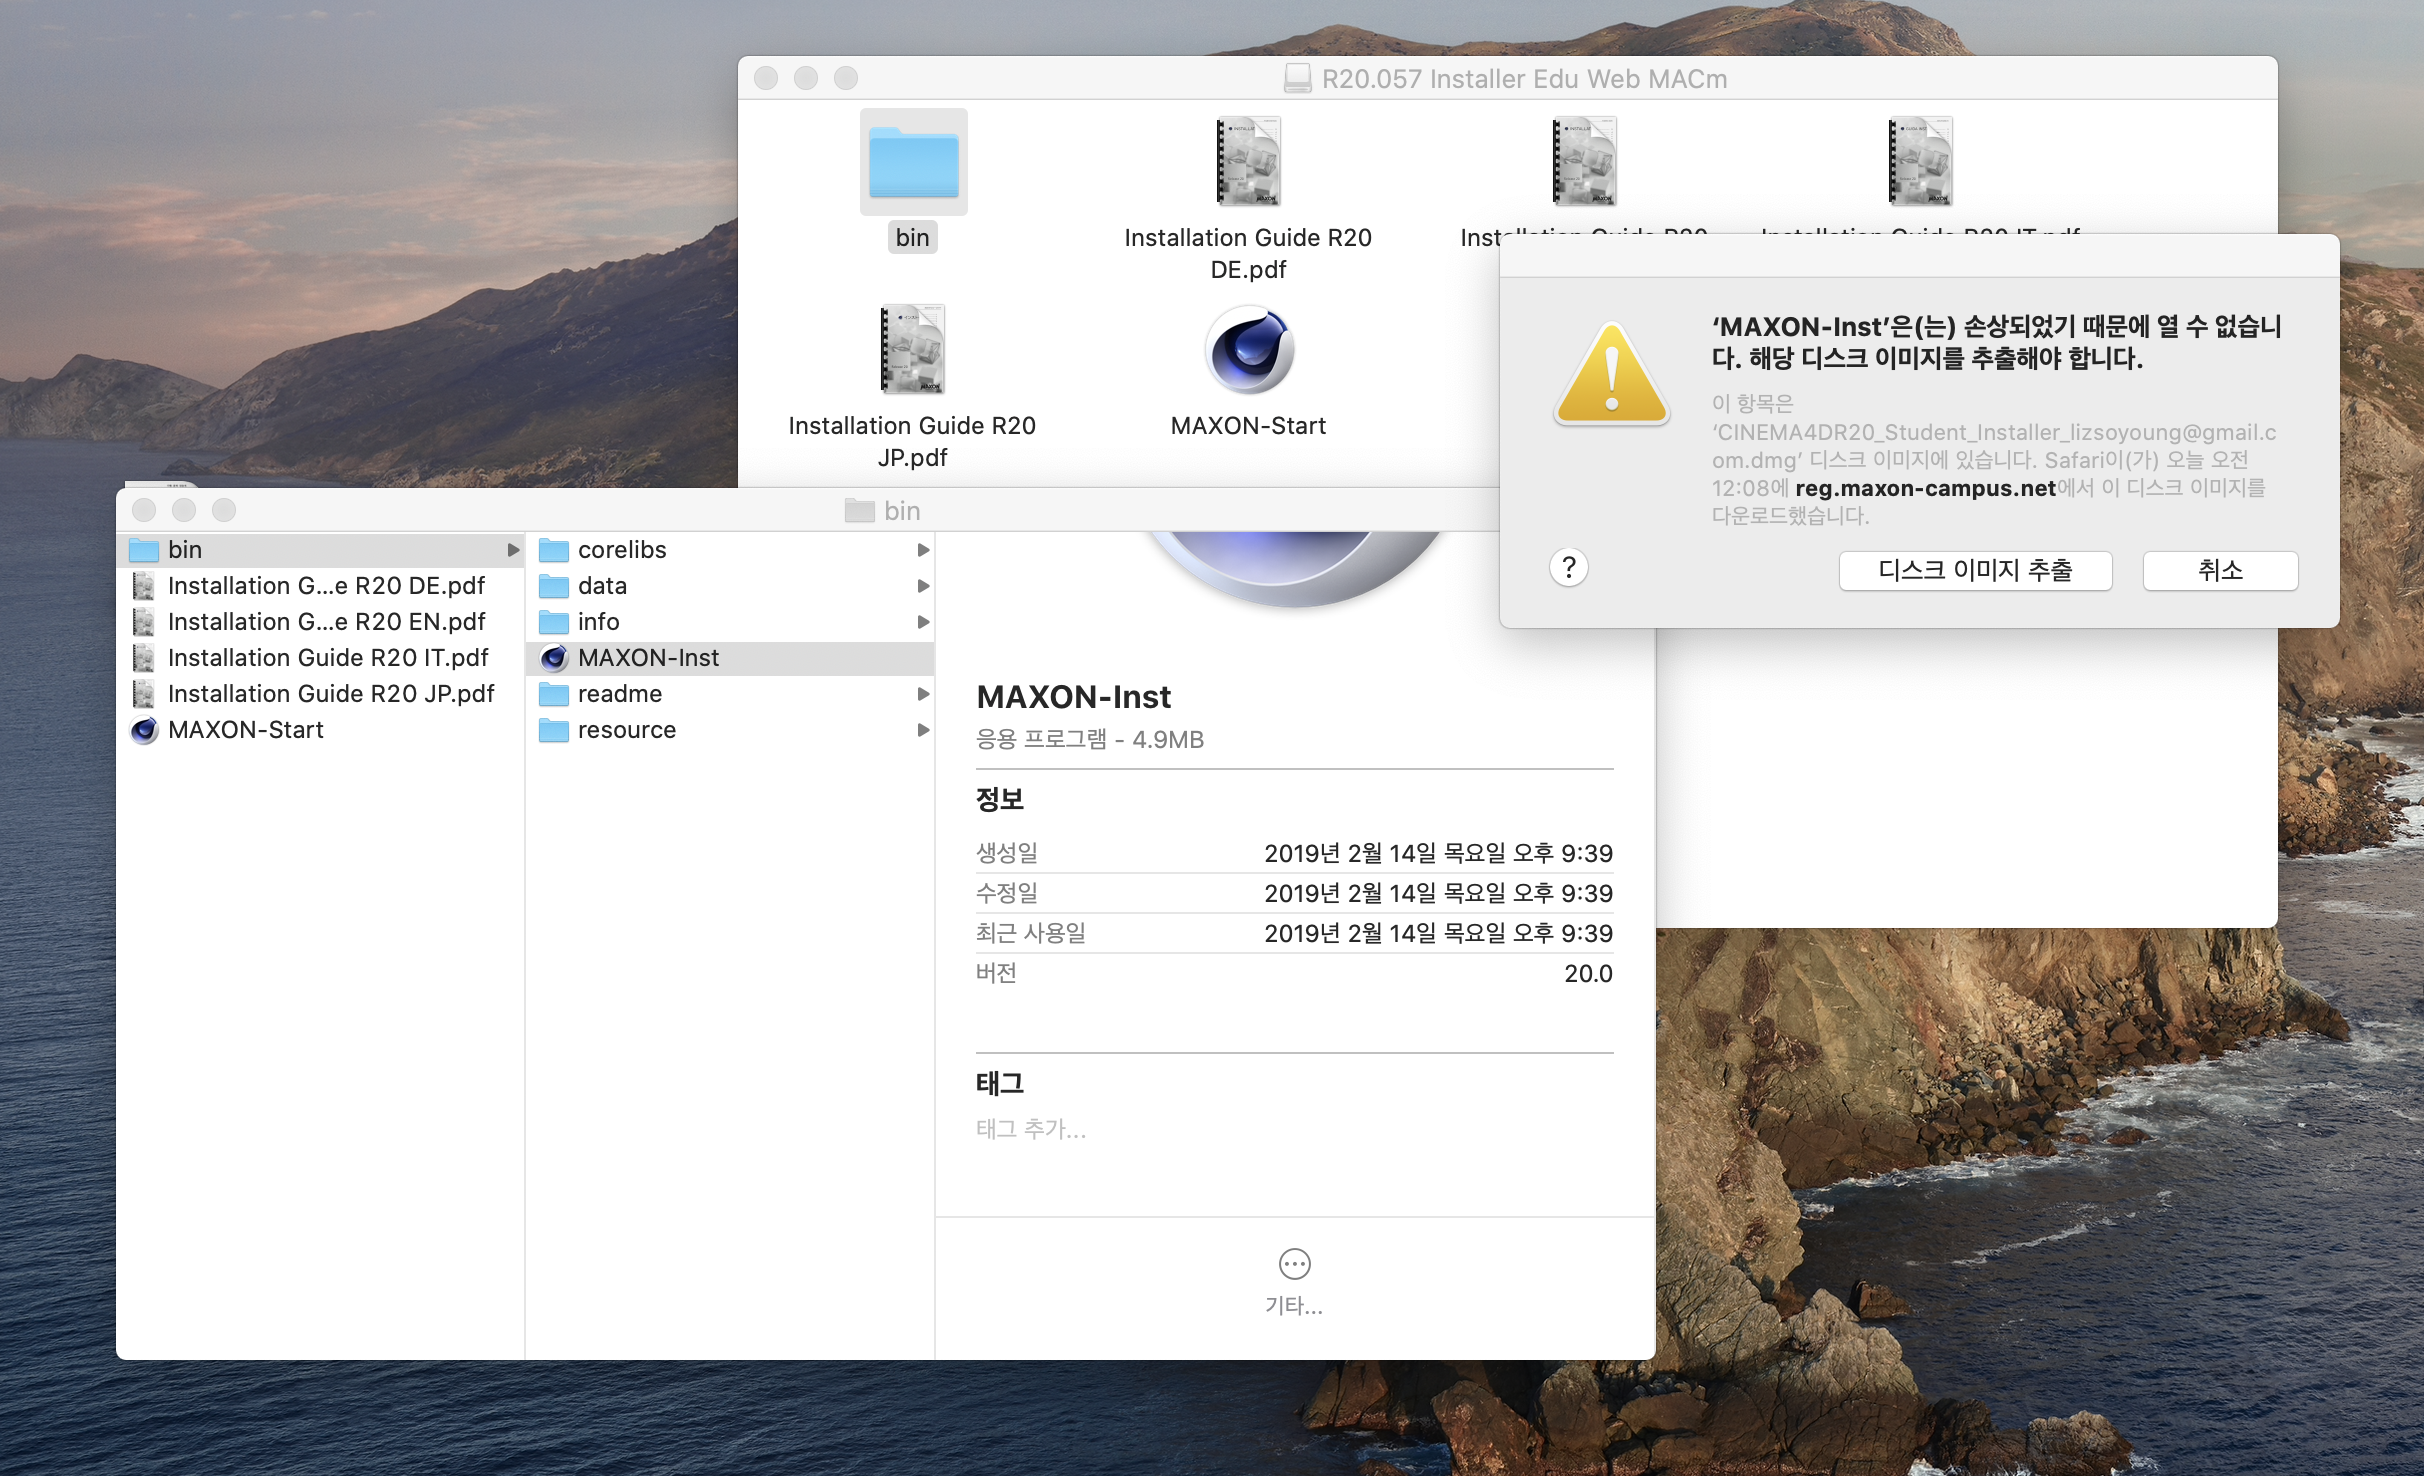This screenshot has width=2424, height=1476.
Task: Click the MAXON-Inst preview image
Action: tap(1294, 570)
